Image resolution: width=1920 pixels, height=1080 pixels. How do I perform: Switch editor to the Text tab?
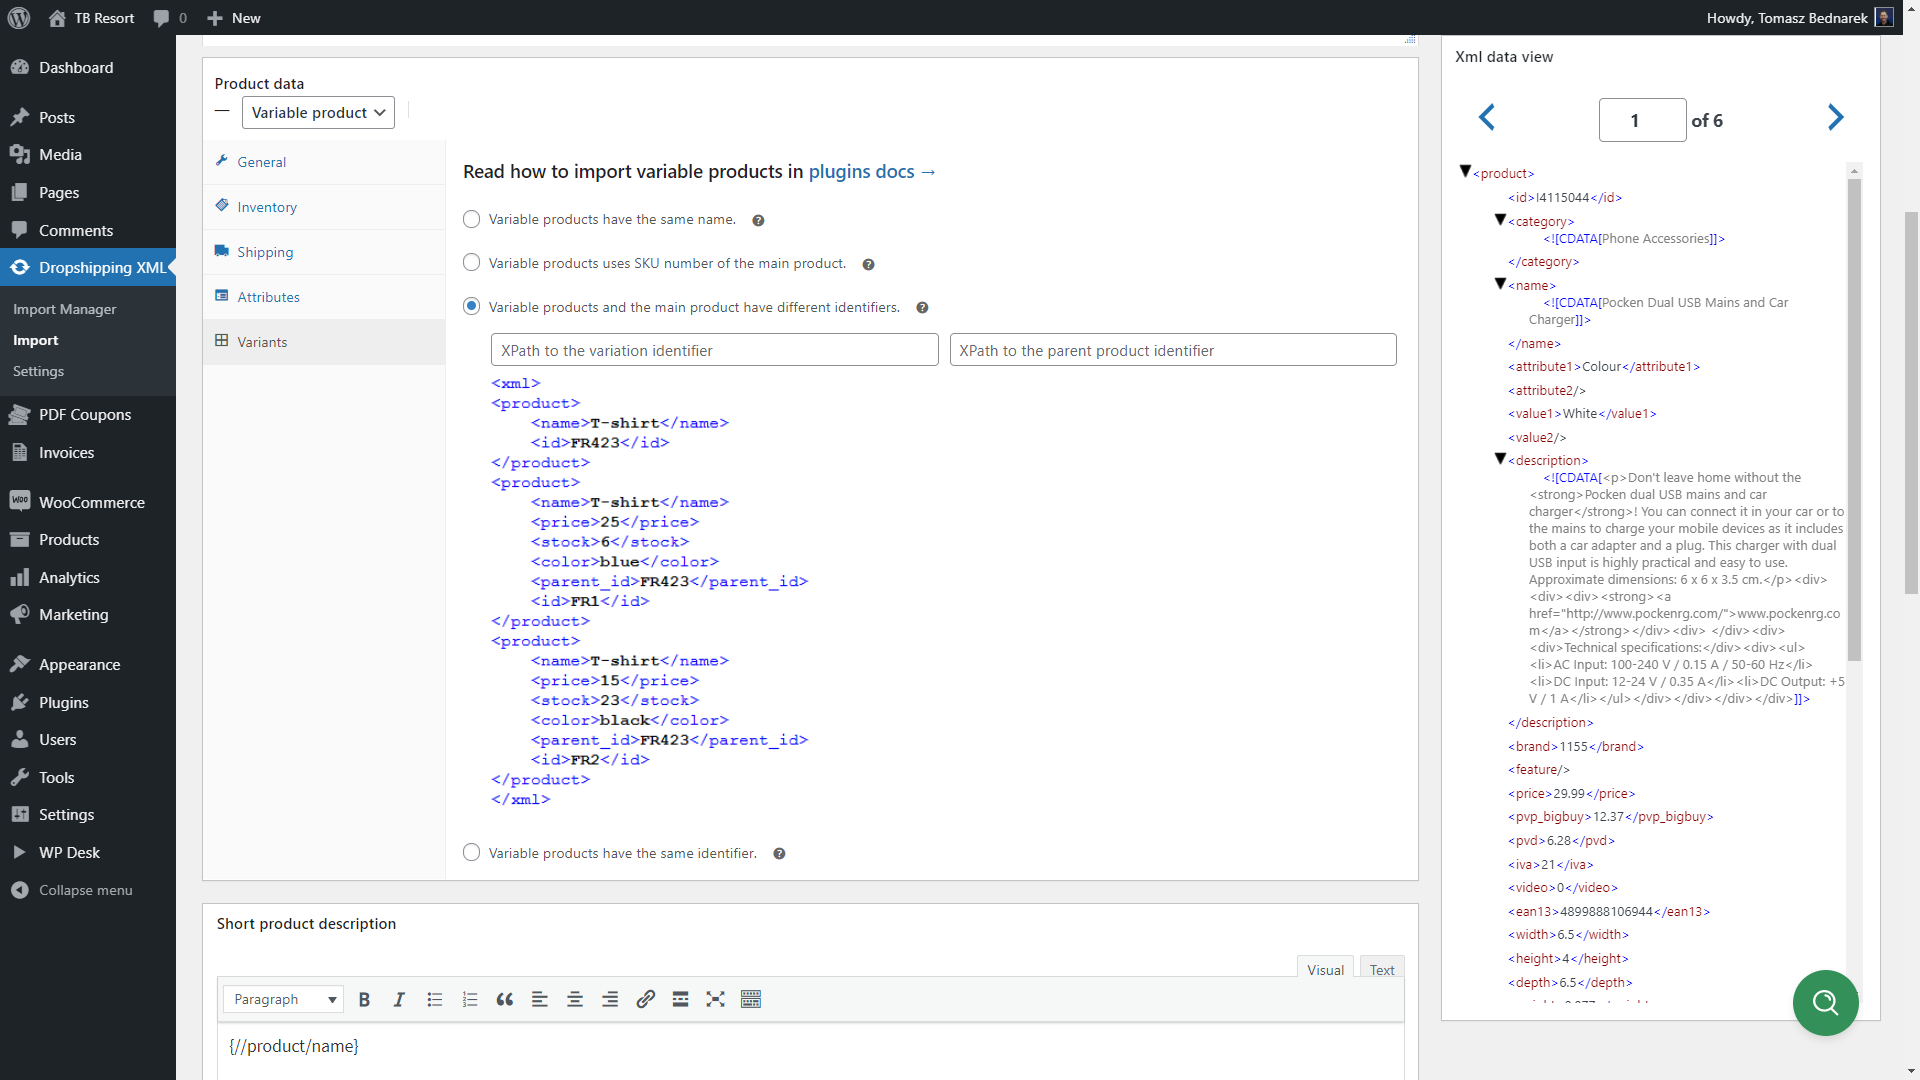(1382, 969)
